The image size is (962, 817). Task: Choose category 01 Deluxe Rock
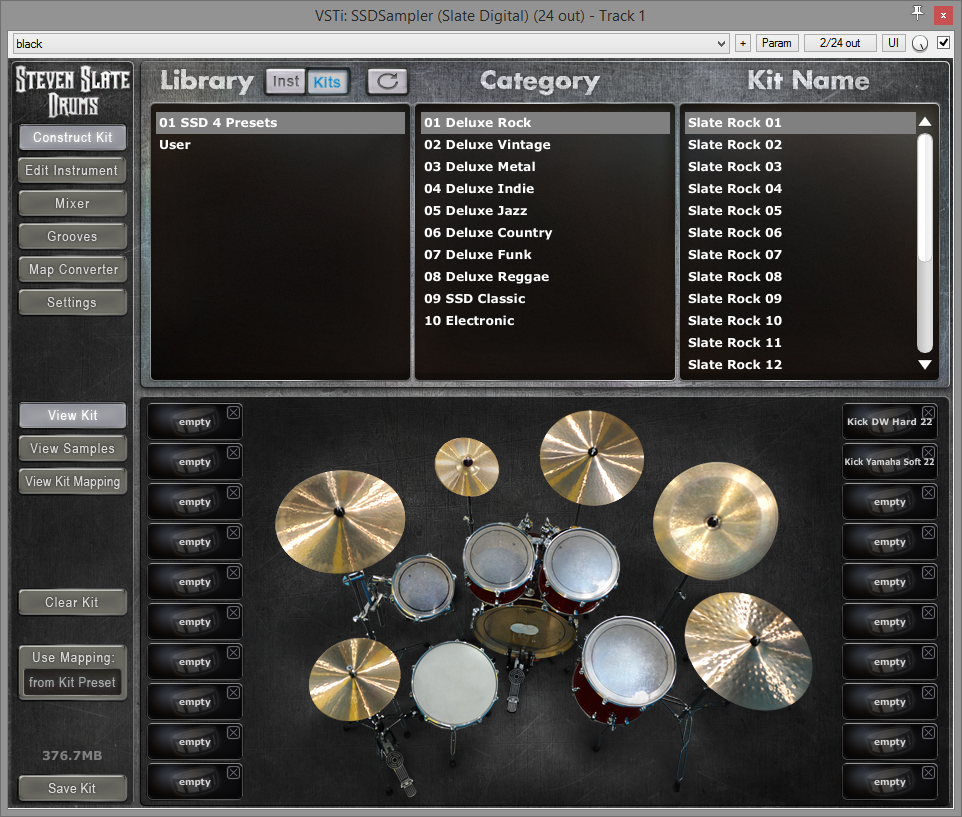coord(545,123)
